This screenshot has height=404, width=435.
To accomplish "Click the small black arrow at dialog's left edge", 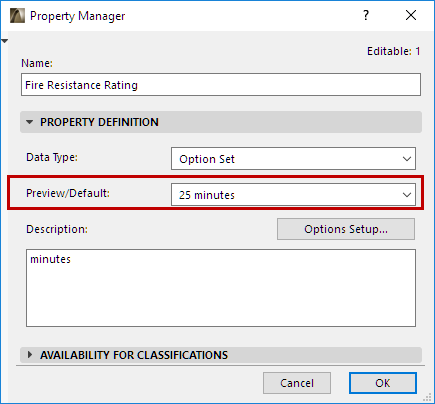I will pos(5,41).
